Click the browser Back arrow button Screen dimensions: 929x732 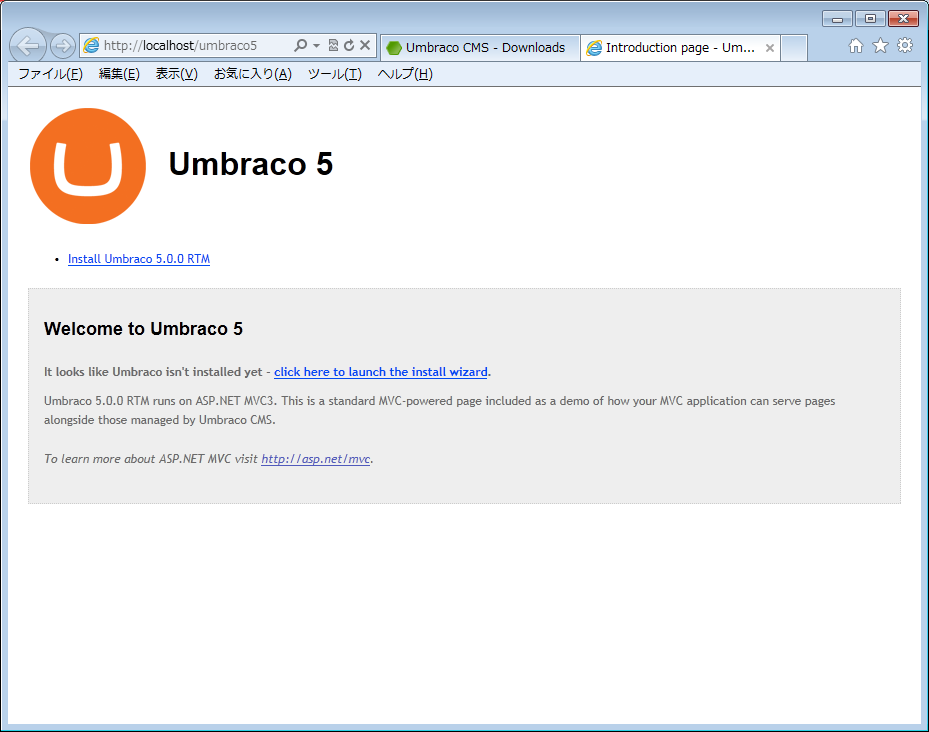pyautogui.click(x=28, y=46)
